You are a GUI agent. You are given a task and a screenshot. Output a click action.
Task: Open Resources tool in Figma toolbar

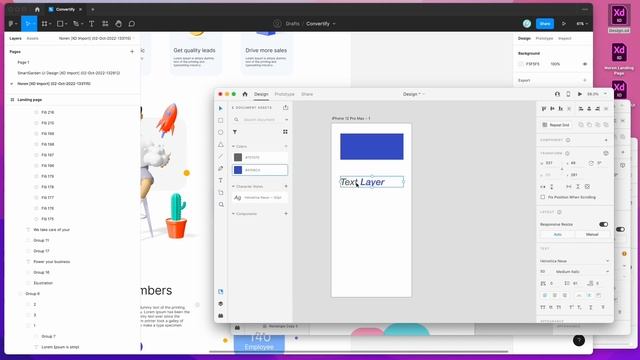point(105,24)
